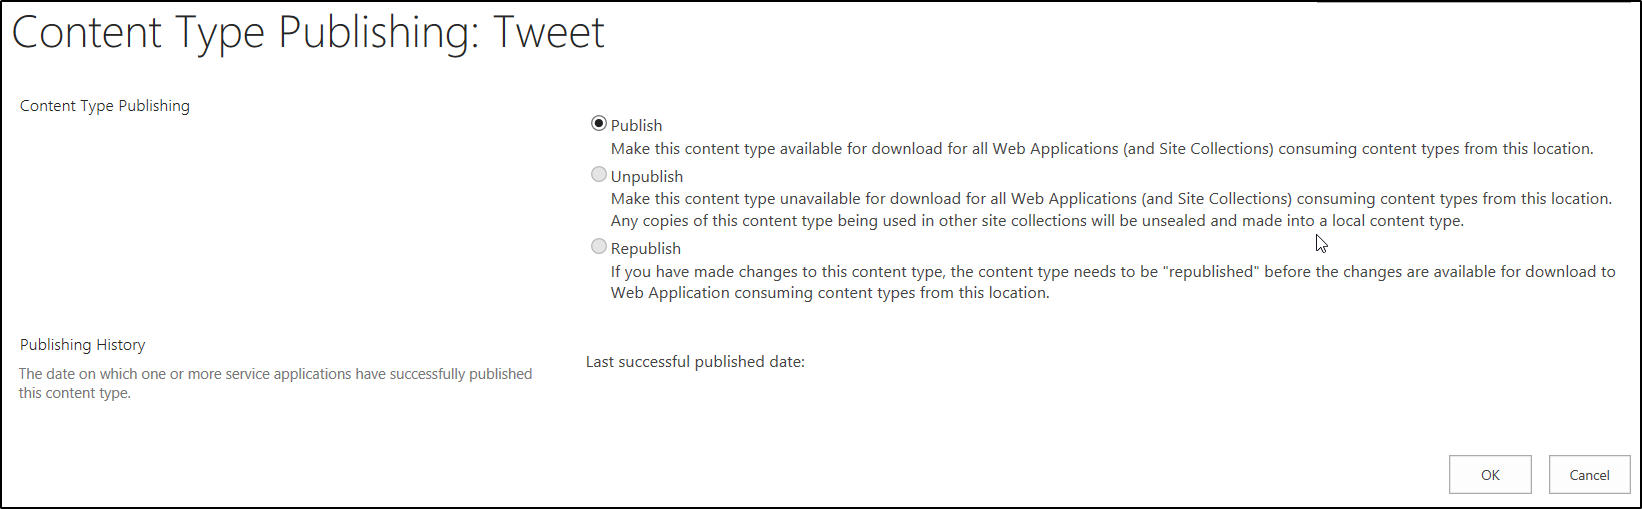
Task: Click the Last successful published date text
Action: [x=695, y=362]
